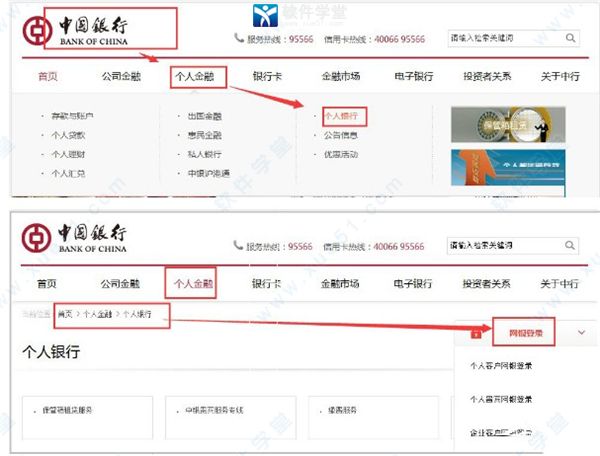Click the 40066 95566 credit card hotline in the lower page
The width and height of the screenshot is (600, 456).
tap(399, 246)
